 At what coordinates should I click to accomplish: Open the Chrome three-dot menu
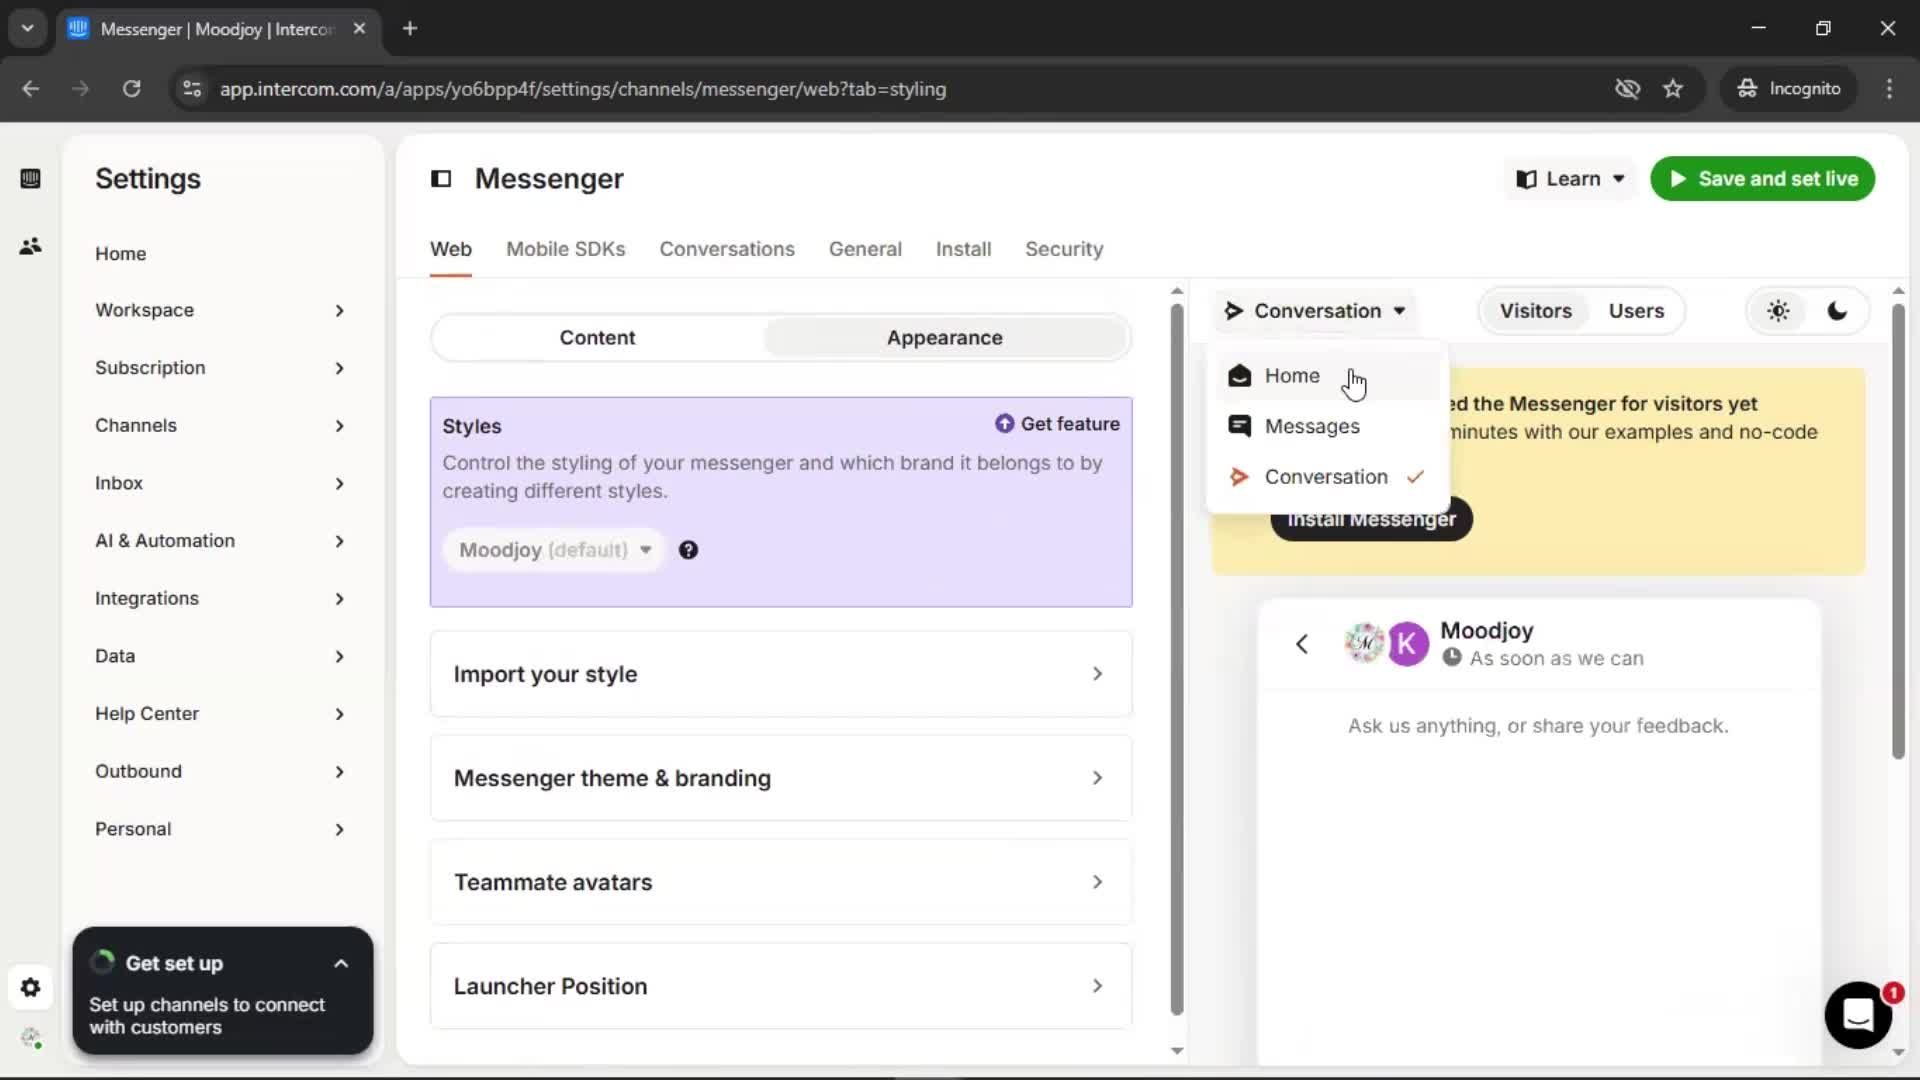click(1889, 89)
